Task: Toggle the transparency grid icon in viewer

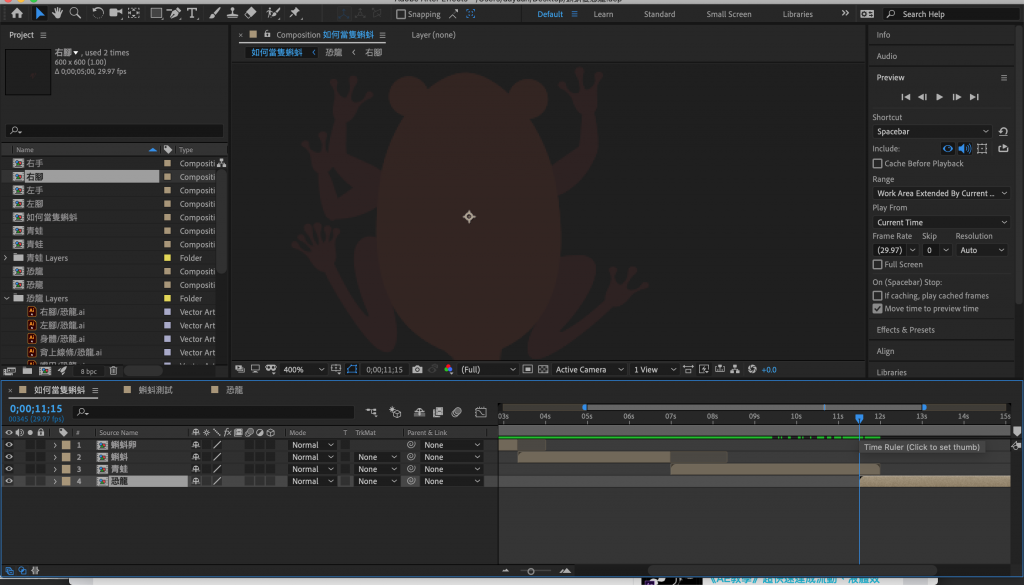Action: [x=543, y=370]
